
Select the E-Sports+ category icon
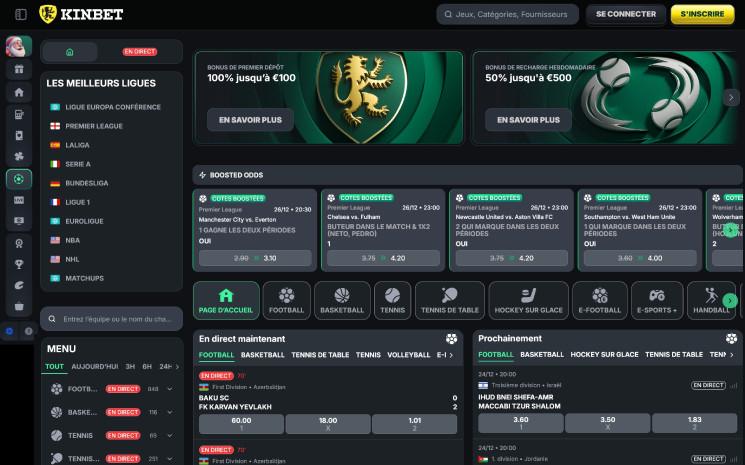pos(657,300)
